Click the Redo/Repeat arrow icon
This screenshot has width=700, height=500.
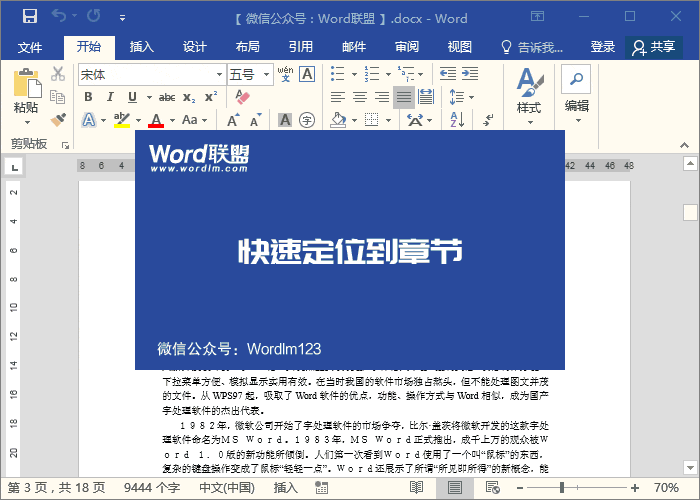click(x=94, y=16)
